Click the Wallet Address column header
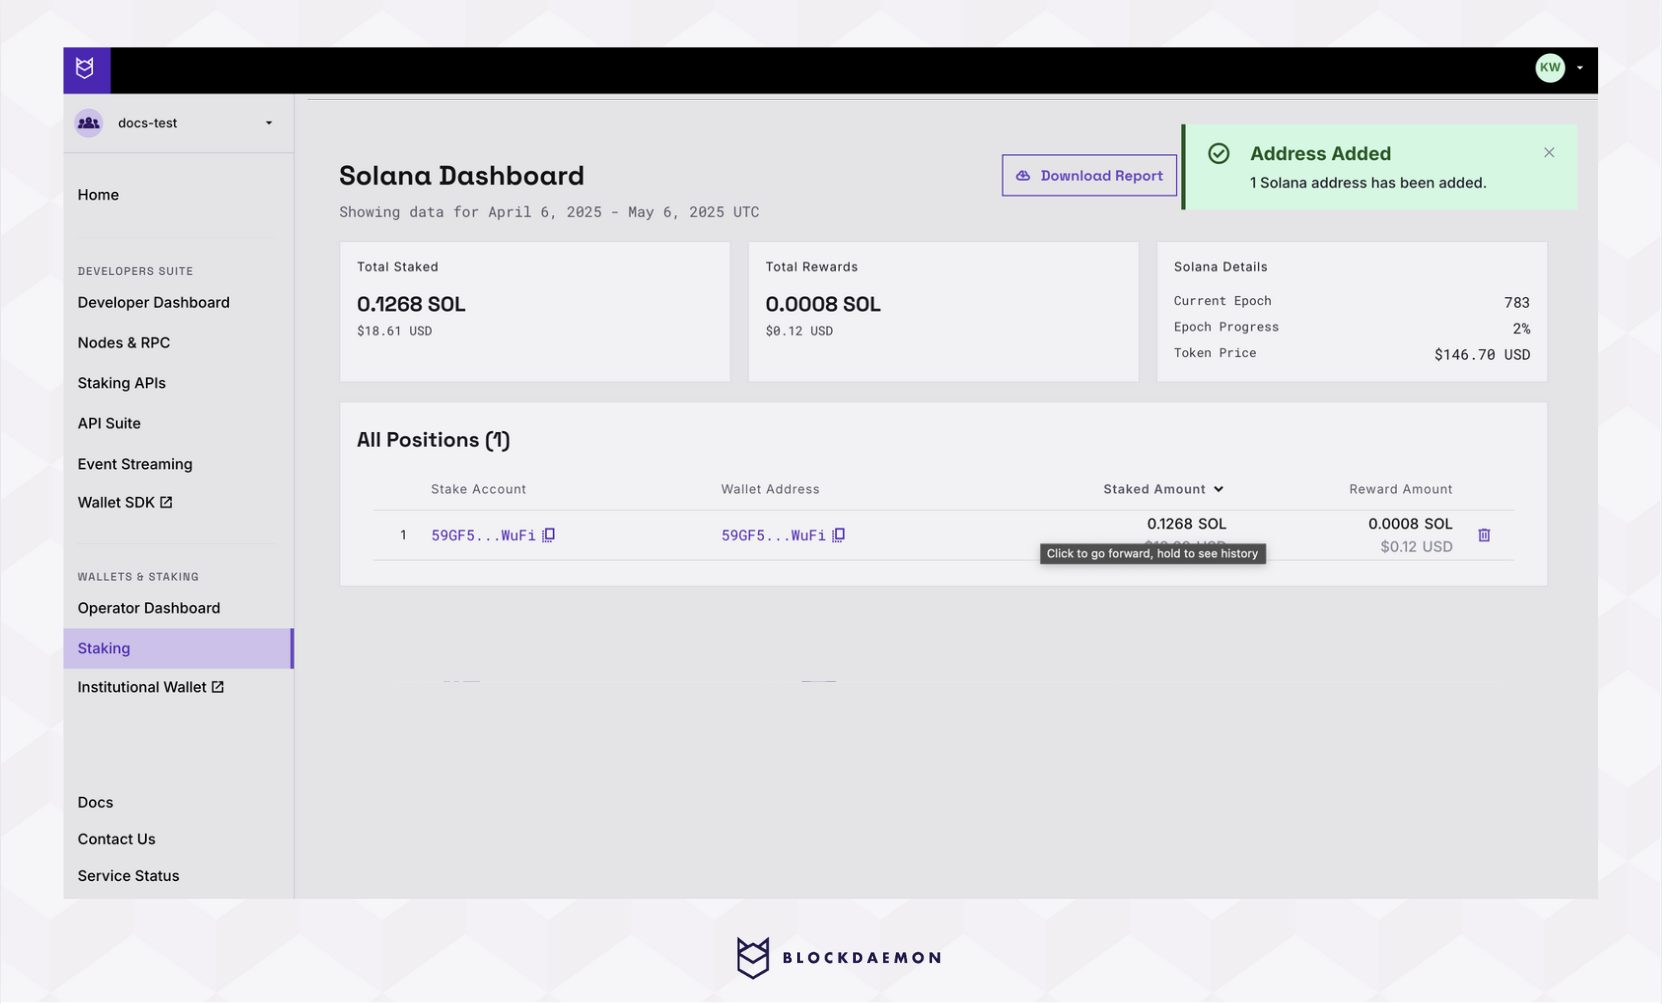This screenshot has width=1662, height=1004. coord(770,489)
